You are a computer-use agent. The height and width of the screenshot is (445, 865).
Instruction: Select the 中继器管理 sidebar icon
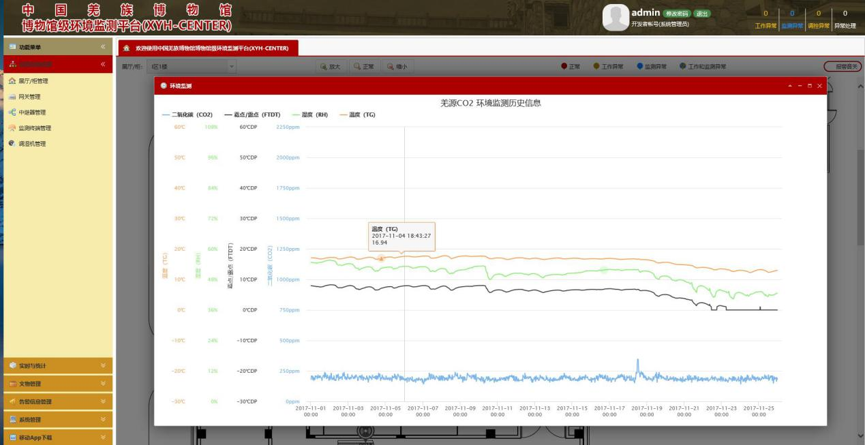tap(12, 113)
